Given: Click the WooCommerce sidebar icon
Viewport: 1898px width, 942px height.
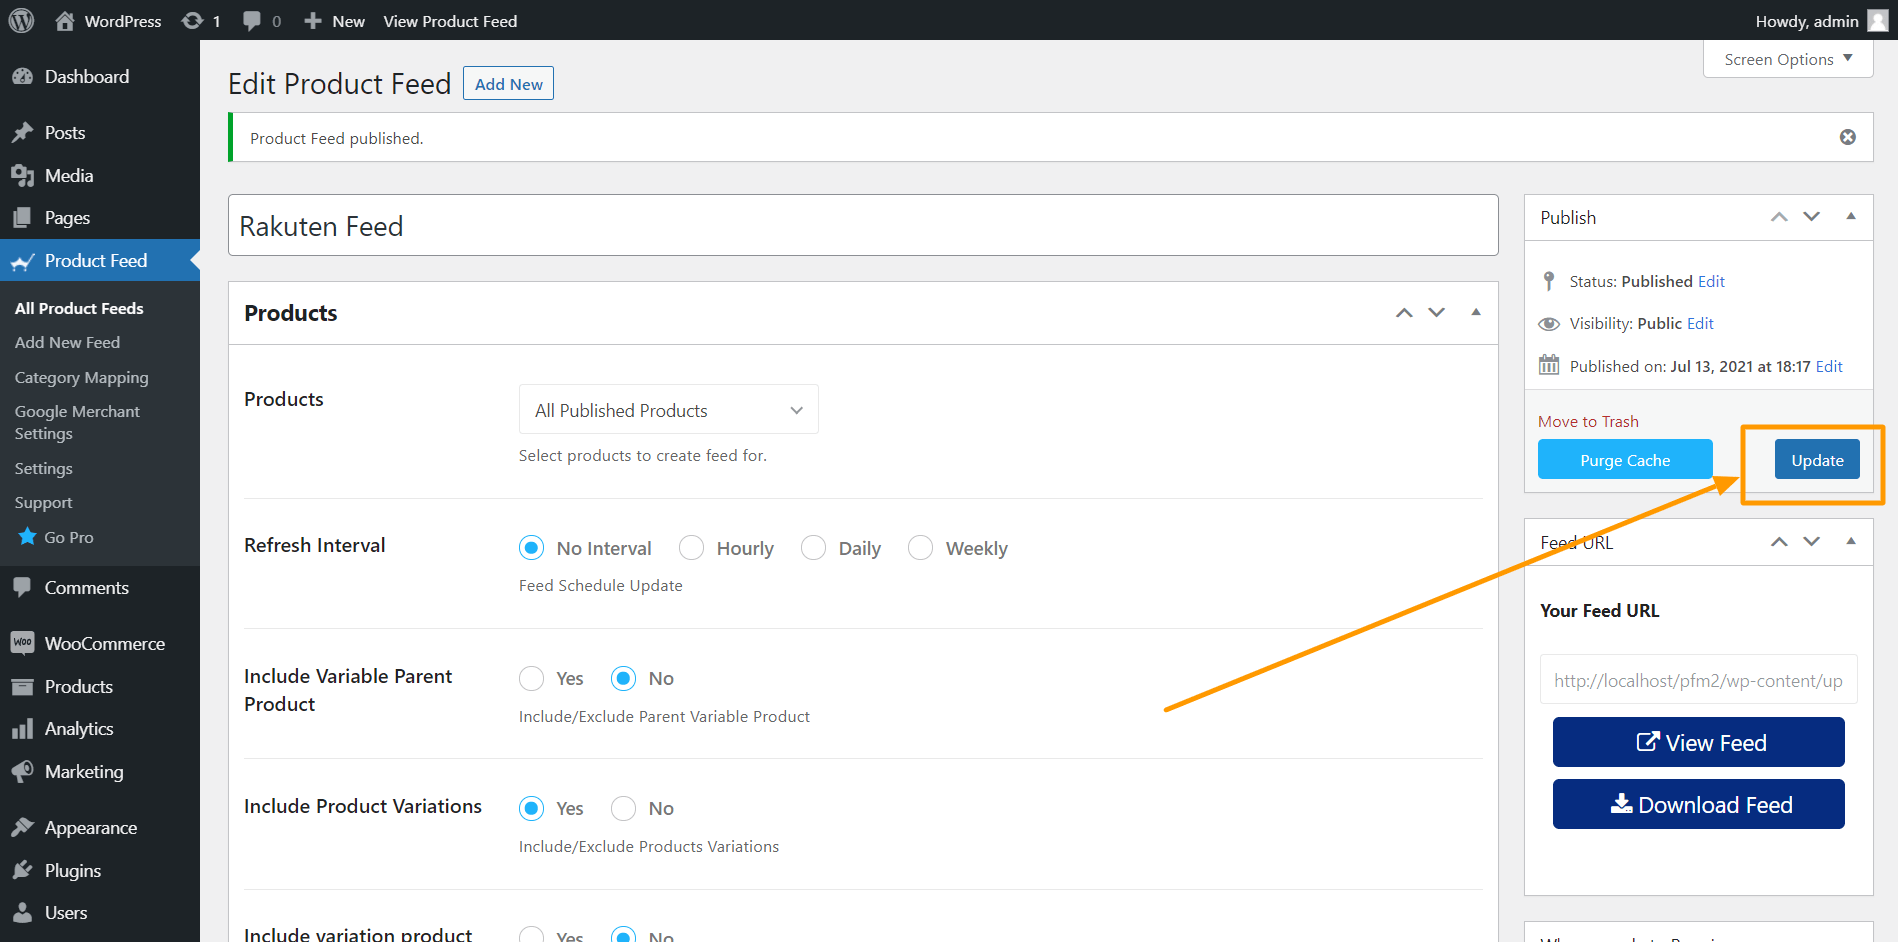Looking at the screenshot, I should point(22,643).
